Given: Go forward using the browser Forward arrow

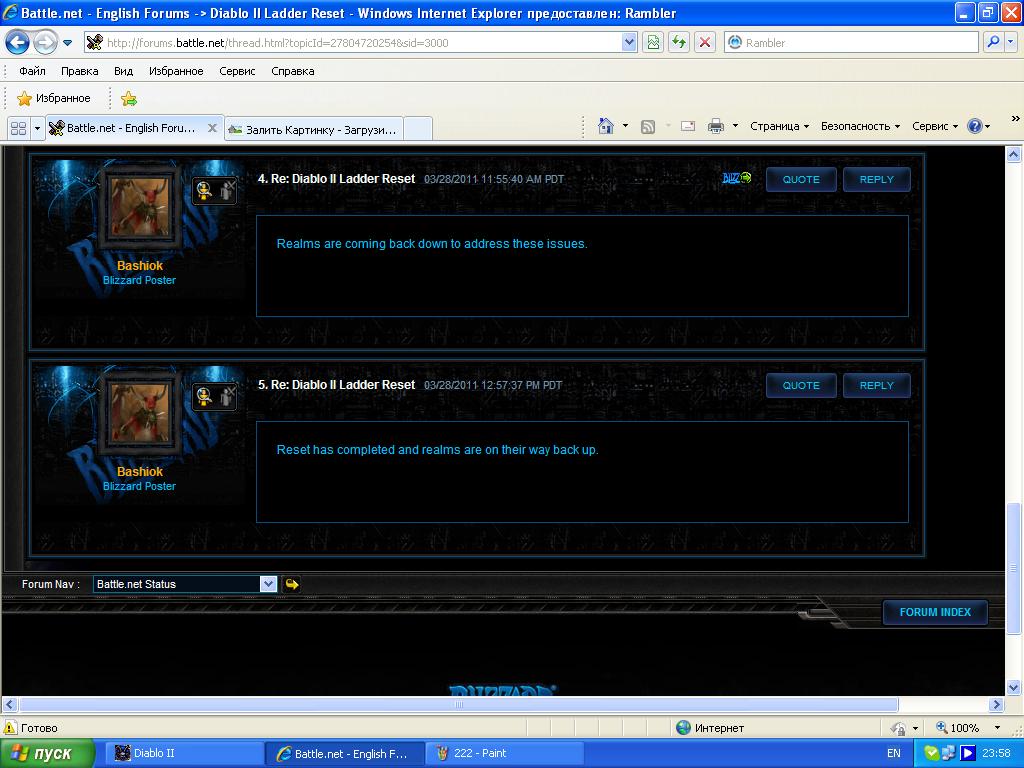Looking at the screenshot, I should tap(45, 43).
